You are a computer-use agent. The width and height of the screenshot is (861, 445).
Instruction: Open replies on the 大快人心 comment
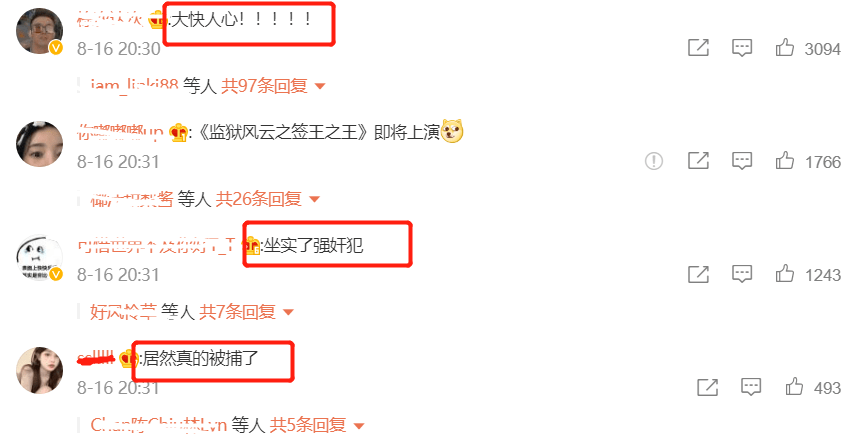[742, 48]
